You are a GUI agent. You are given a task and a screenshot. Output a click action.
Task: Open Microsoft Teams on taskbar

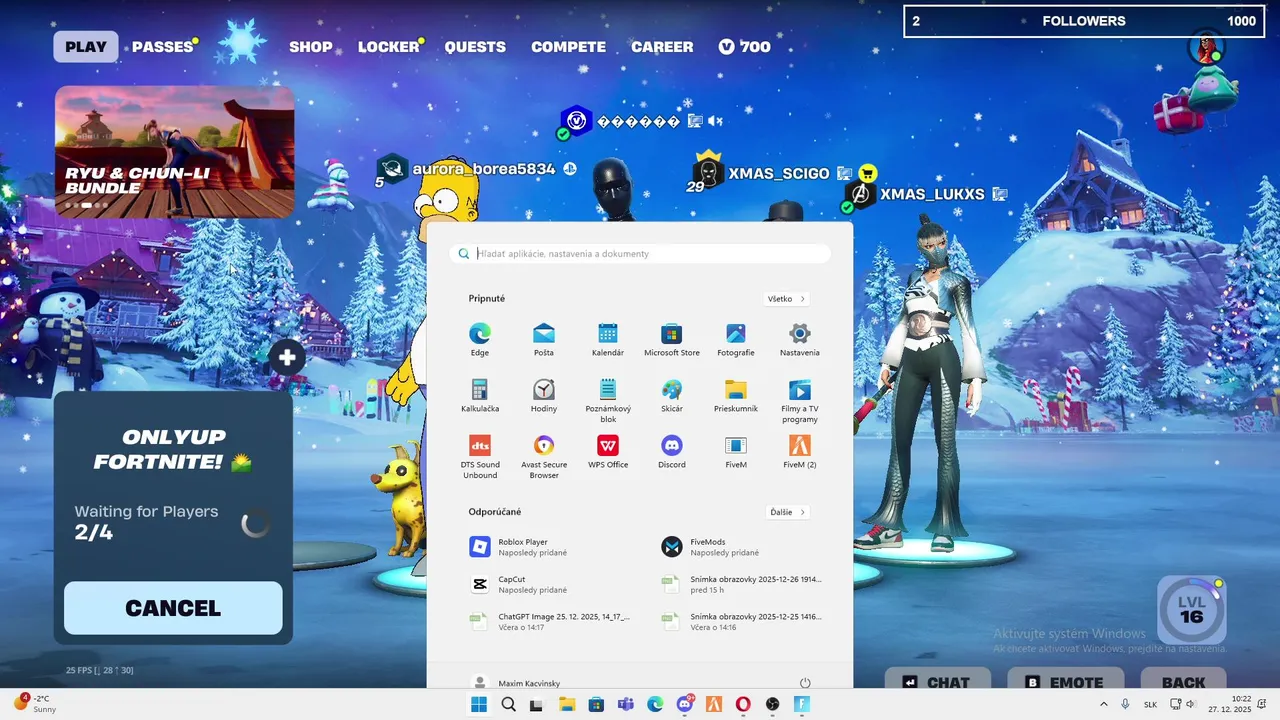click(626, 705)
